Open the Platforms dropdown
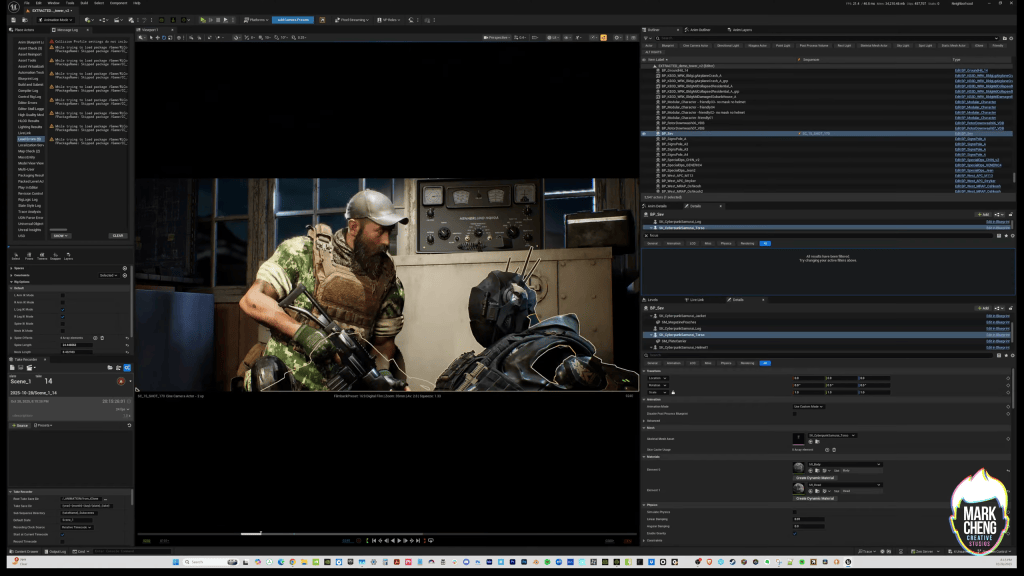Viewport: 1024px width, 576px height. 256,20
